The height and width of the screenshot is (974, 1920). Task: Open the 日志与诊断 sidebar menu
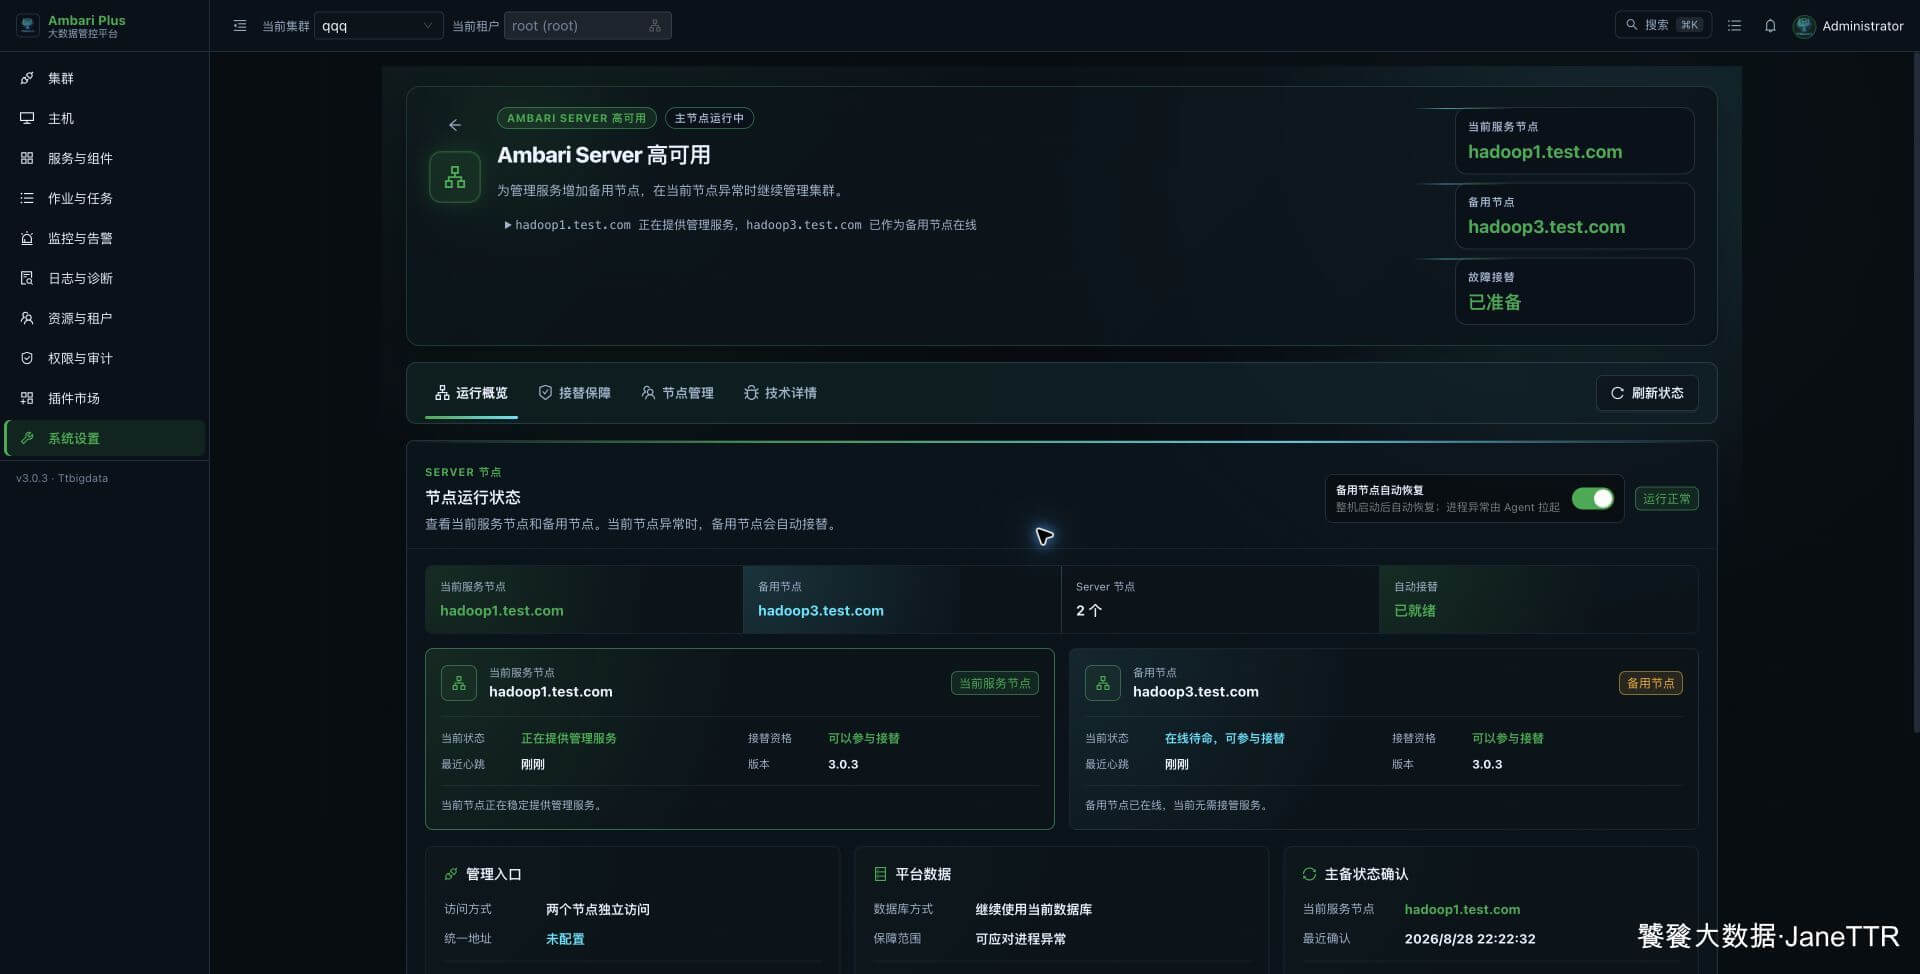coord(104,278)
